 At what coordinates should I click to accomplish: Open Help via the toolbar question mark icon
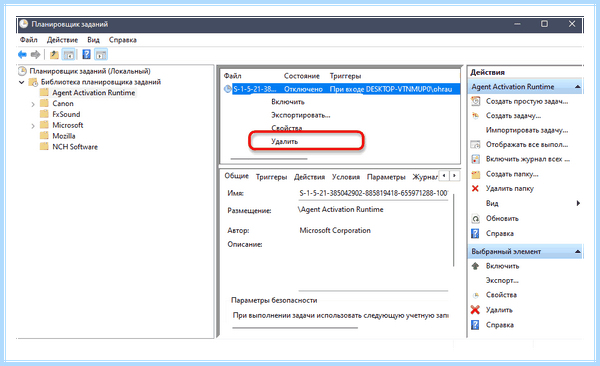(x=86, y=54)
